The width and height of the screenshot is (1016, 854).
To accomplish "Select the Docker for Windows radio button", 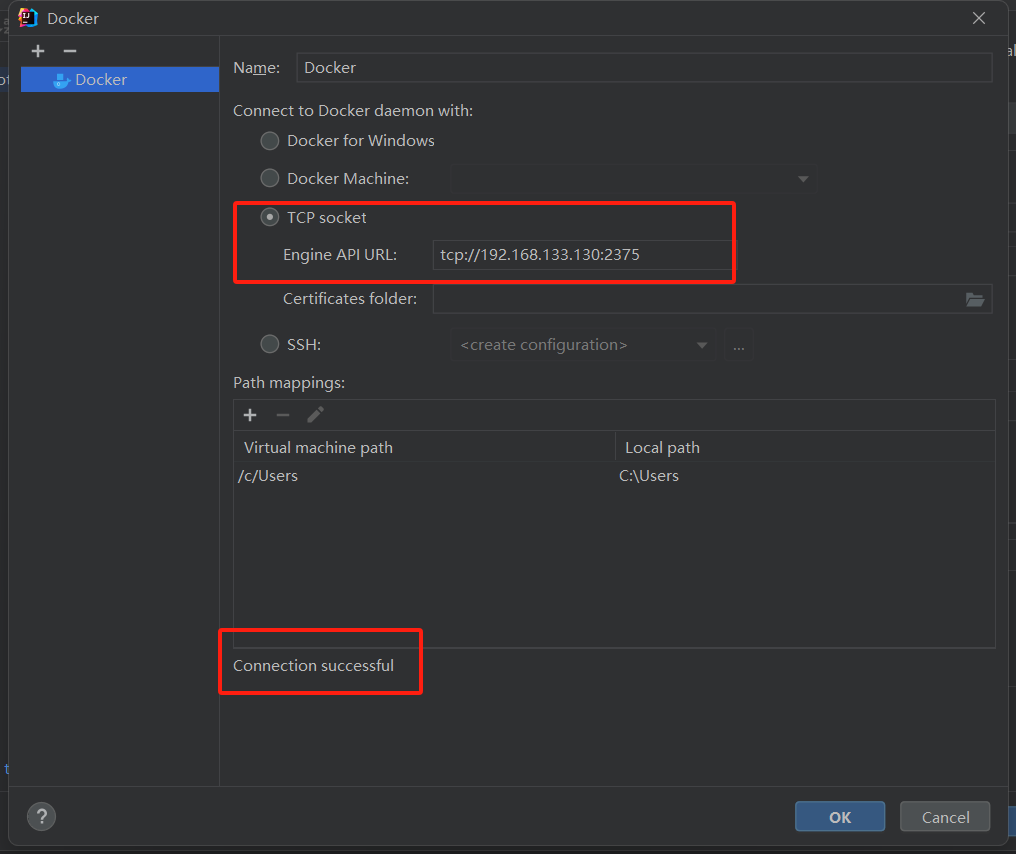I will [270, 141].
